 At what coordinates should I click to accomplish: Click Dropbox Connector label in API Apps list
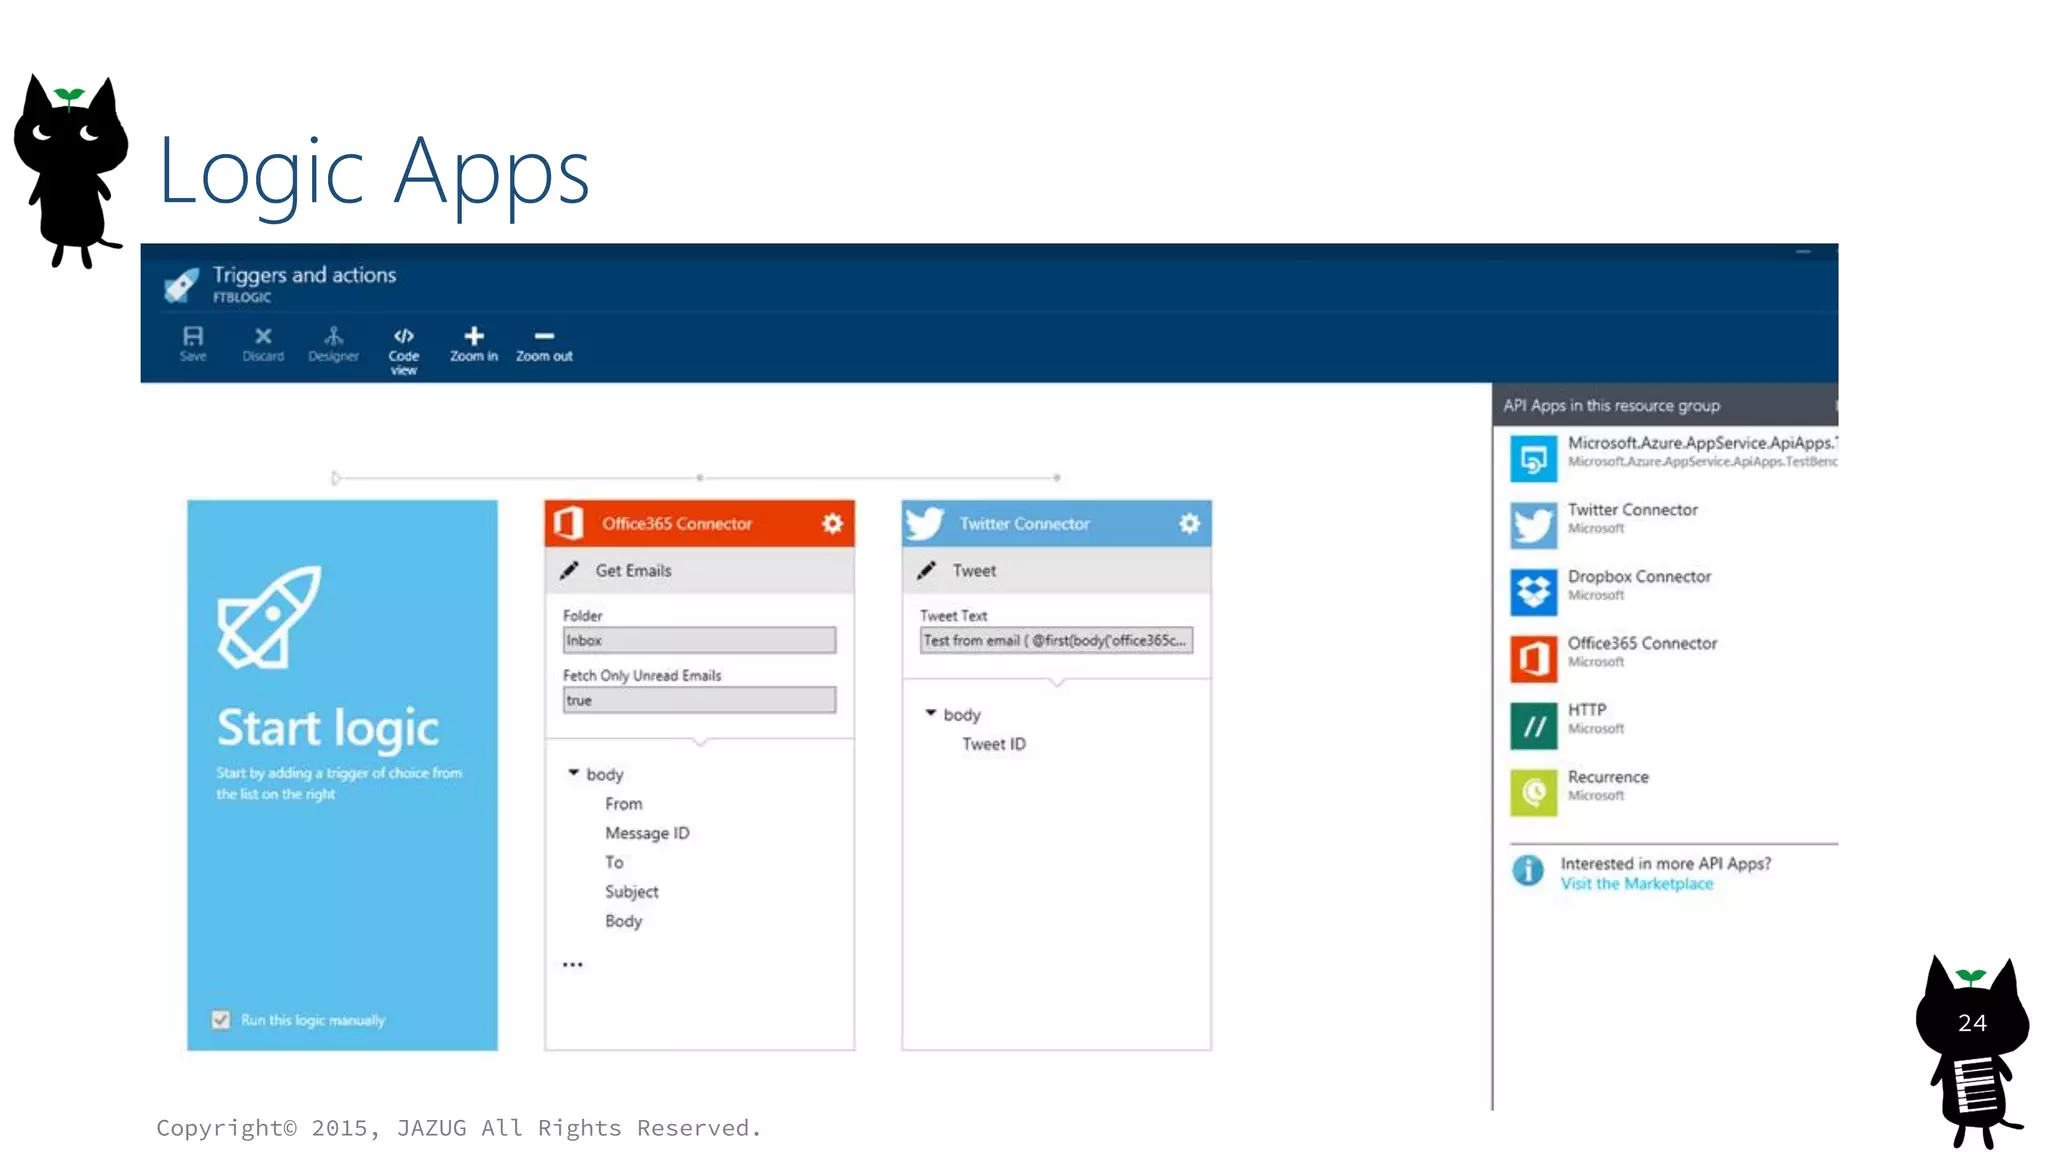[x=1639, y=577]
